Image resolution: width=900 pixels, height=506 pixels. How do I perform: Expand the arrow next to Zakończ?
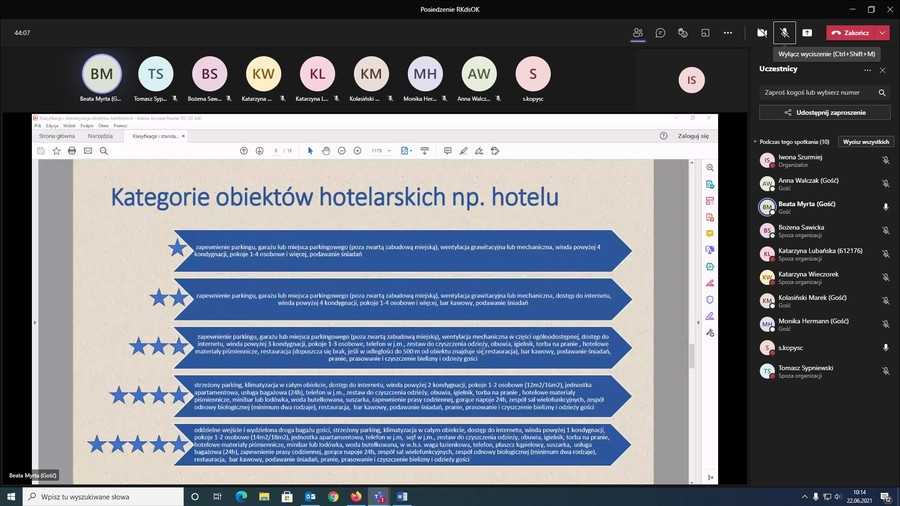coord(883,32)
